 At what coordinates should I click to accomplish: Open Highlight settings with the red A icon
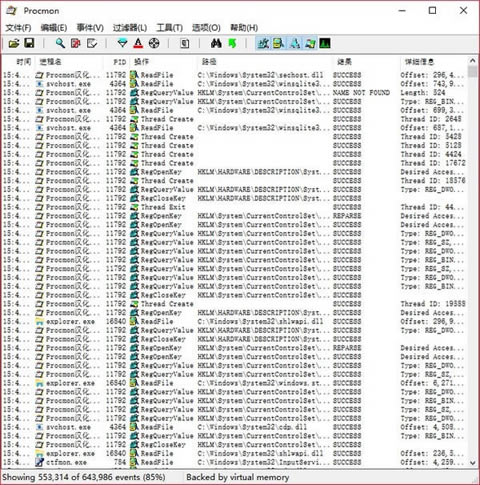click(x=138, y=43)
